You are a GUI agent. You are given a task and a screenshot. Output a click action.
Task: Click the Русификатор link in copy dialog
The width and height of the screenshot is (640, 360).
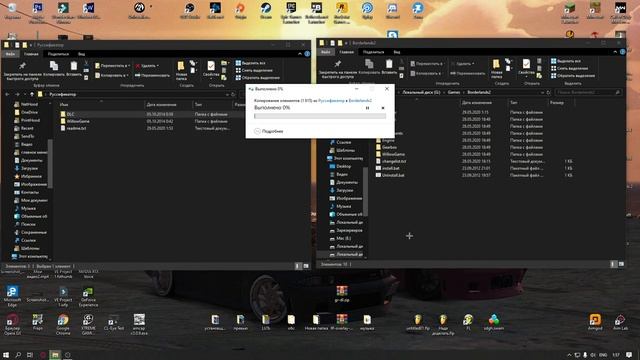click(331, 100)
